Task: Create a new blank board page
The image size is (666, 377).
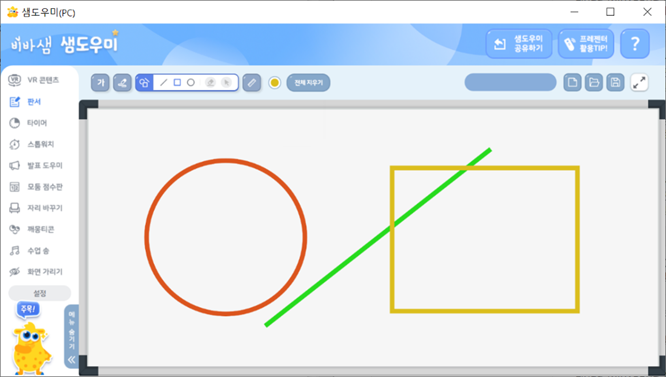Action: click(572, 82)
